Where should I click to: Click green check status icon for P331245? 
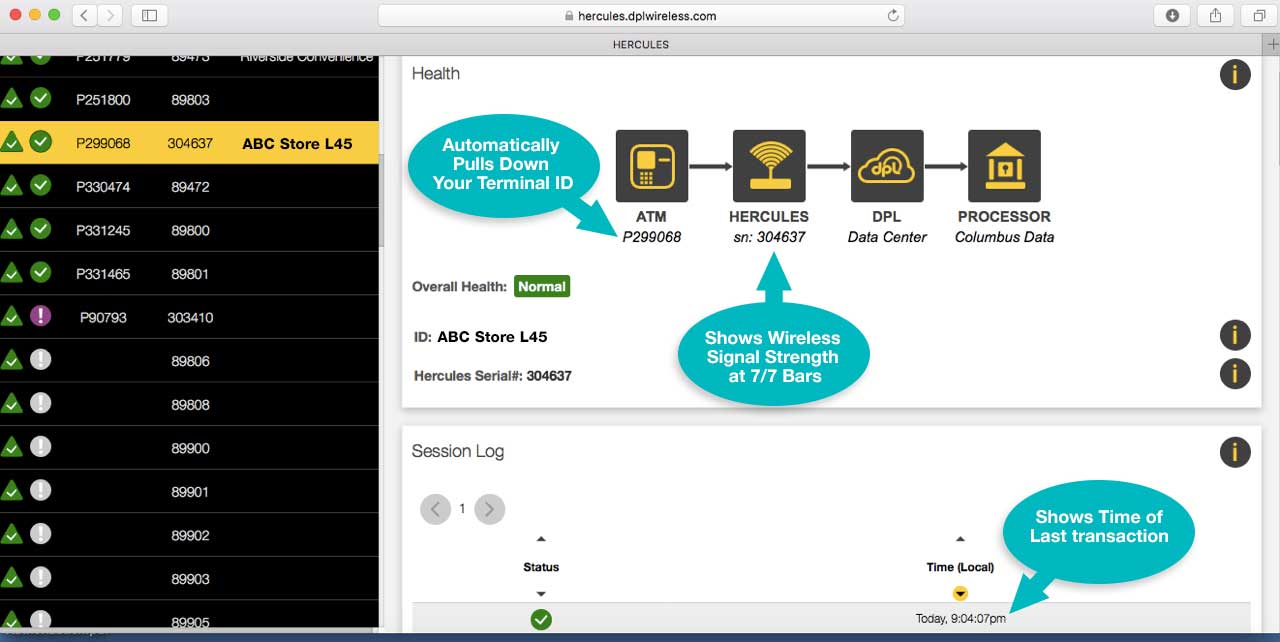(40, 229)
